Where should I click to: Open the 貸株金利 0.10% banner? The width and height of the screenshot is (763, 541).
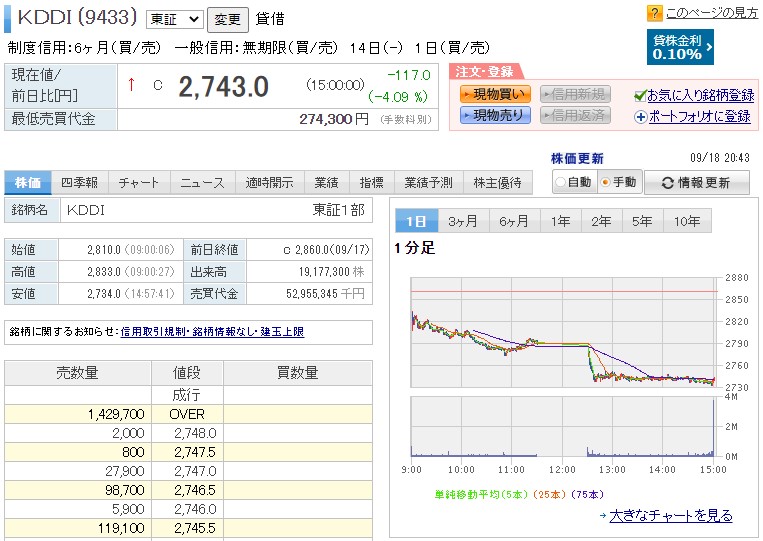(680, 47)
